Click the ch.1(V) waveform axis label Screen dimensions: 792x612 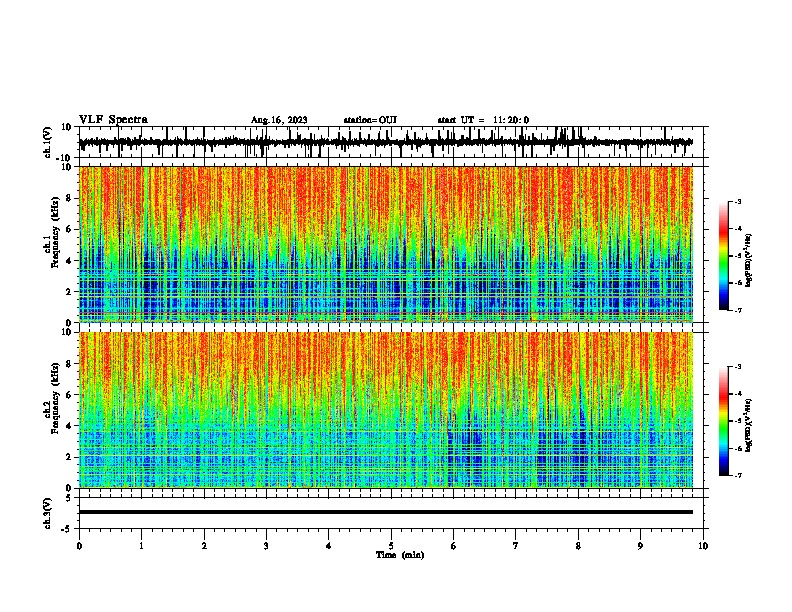(48, 142)
